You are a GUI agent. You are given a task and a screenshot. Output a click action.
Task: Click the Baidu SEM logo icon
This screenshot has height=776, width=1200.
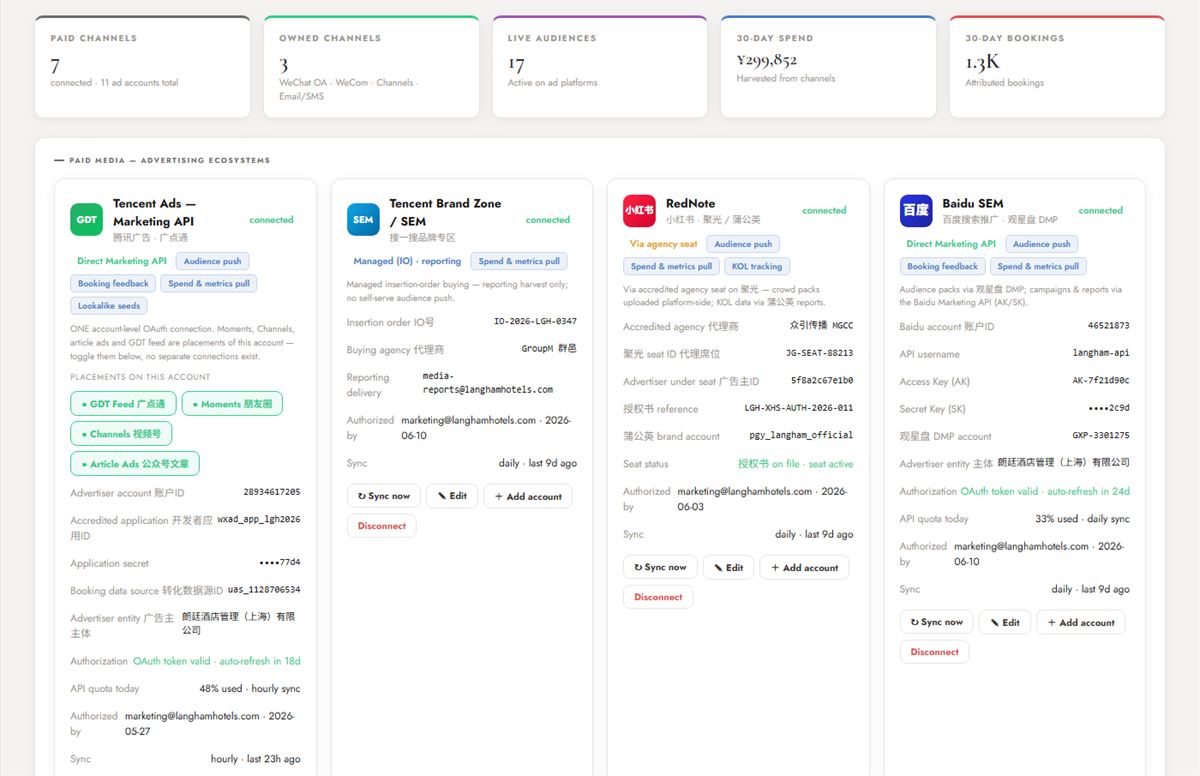click(x=916, y=211)
